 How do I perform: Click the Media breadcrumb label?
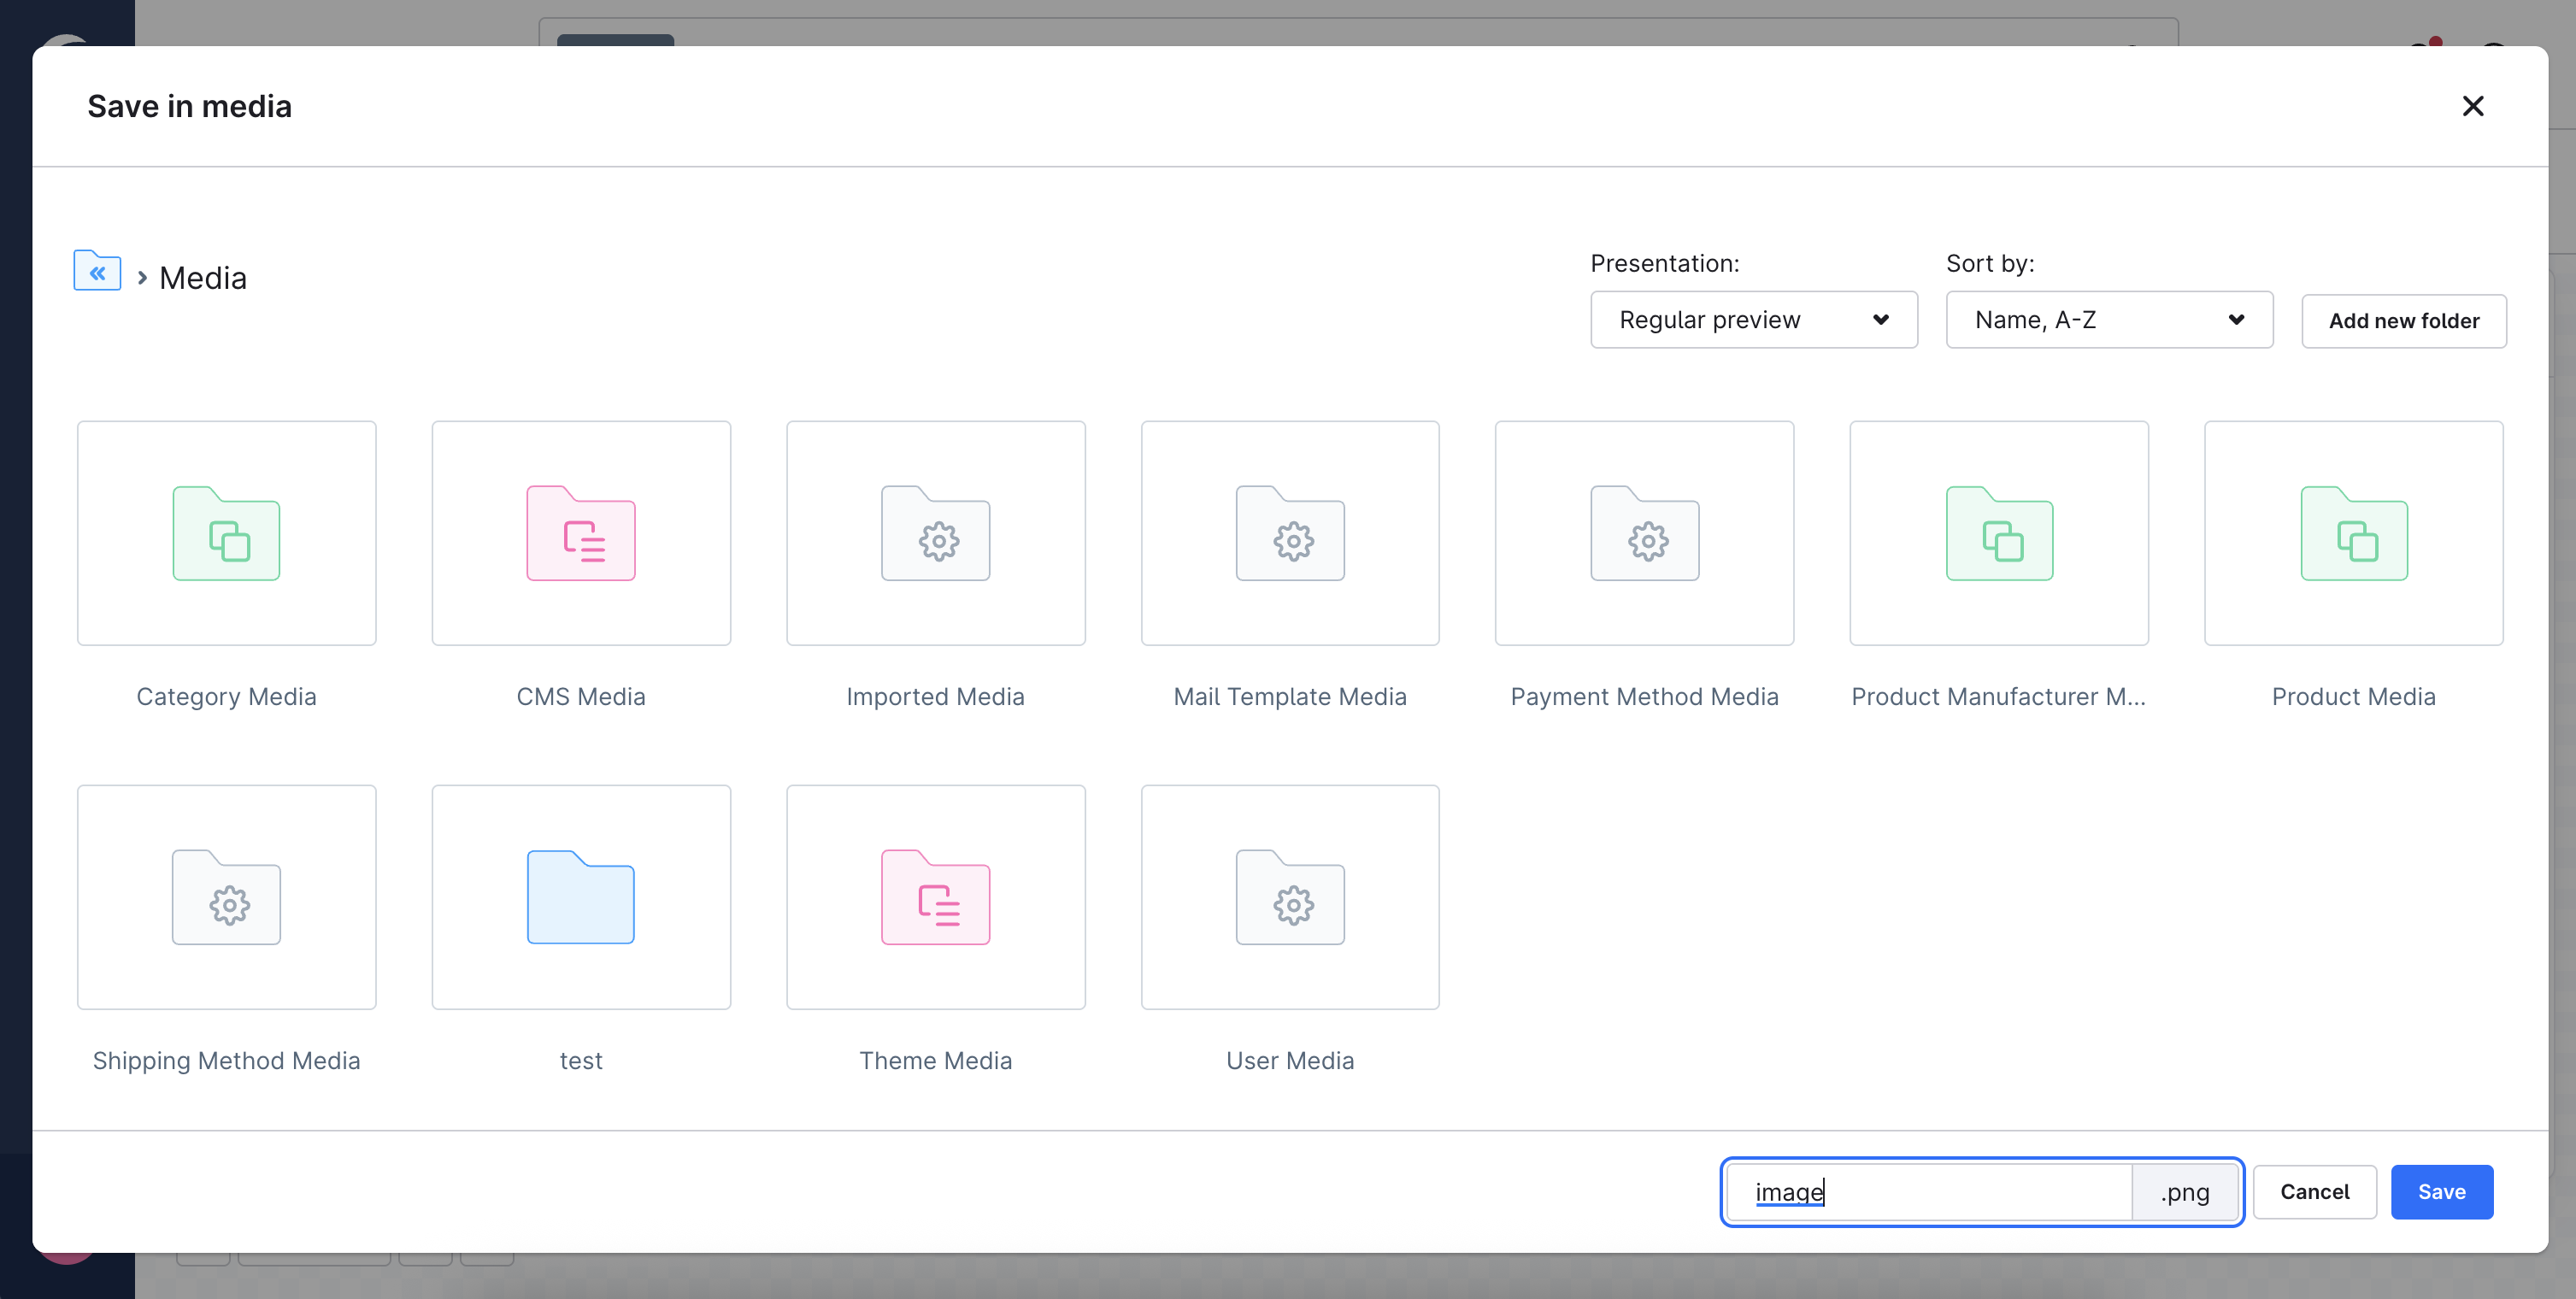(203, 278)
